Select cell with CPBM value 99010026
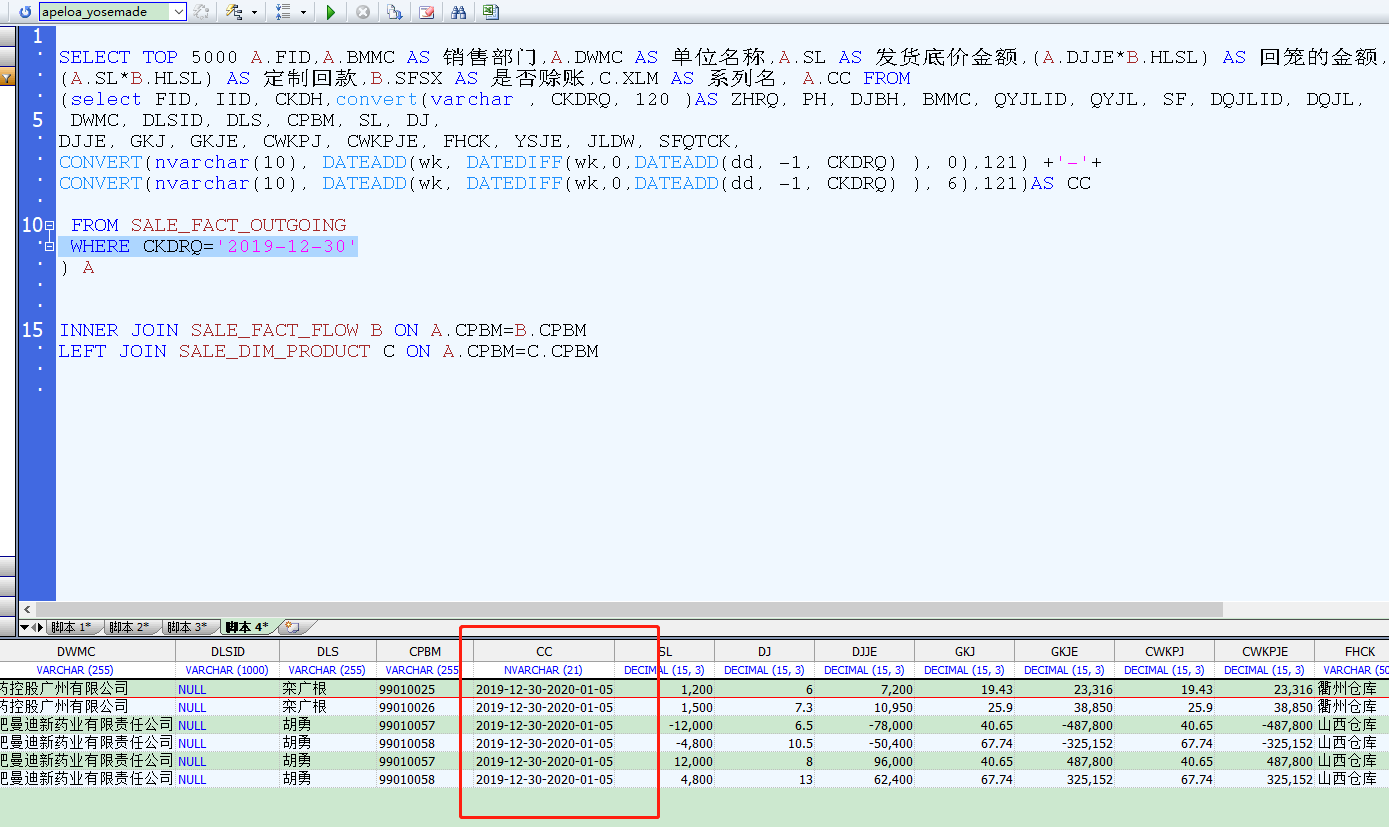Screen dimensions: 1389x827 [424, 707]
